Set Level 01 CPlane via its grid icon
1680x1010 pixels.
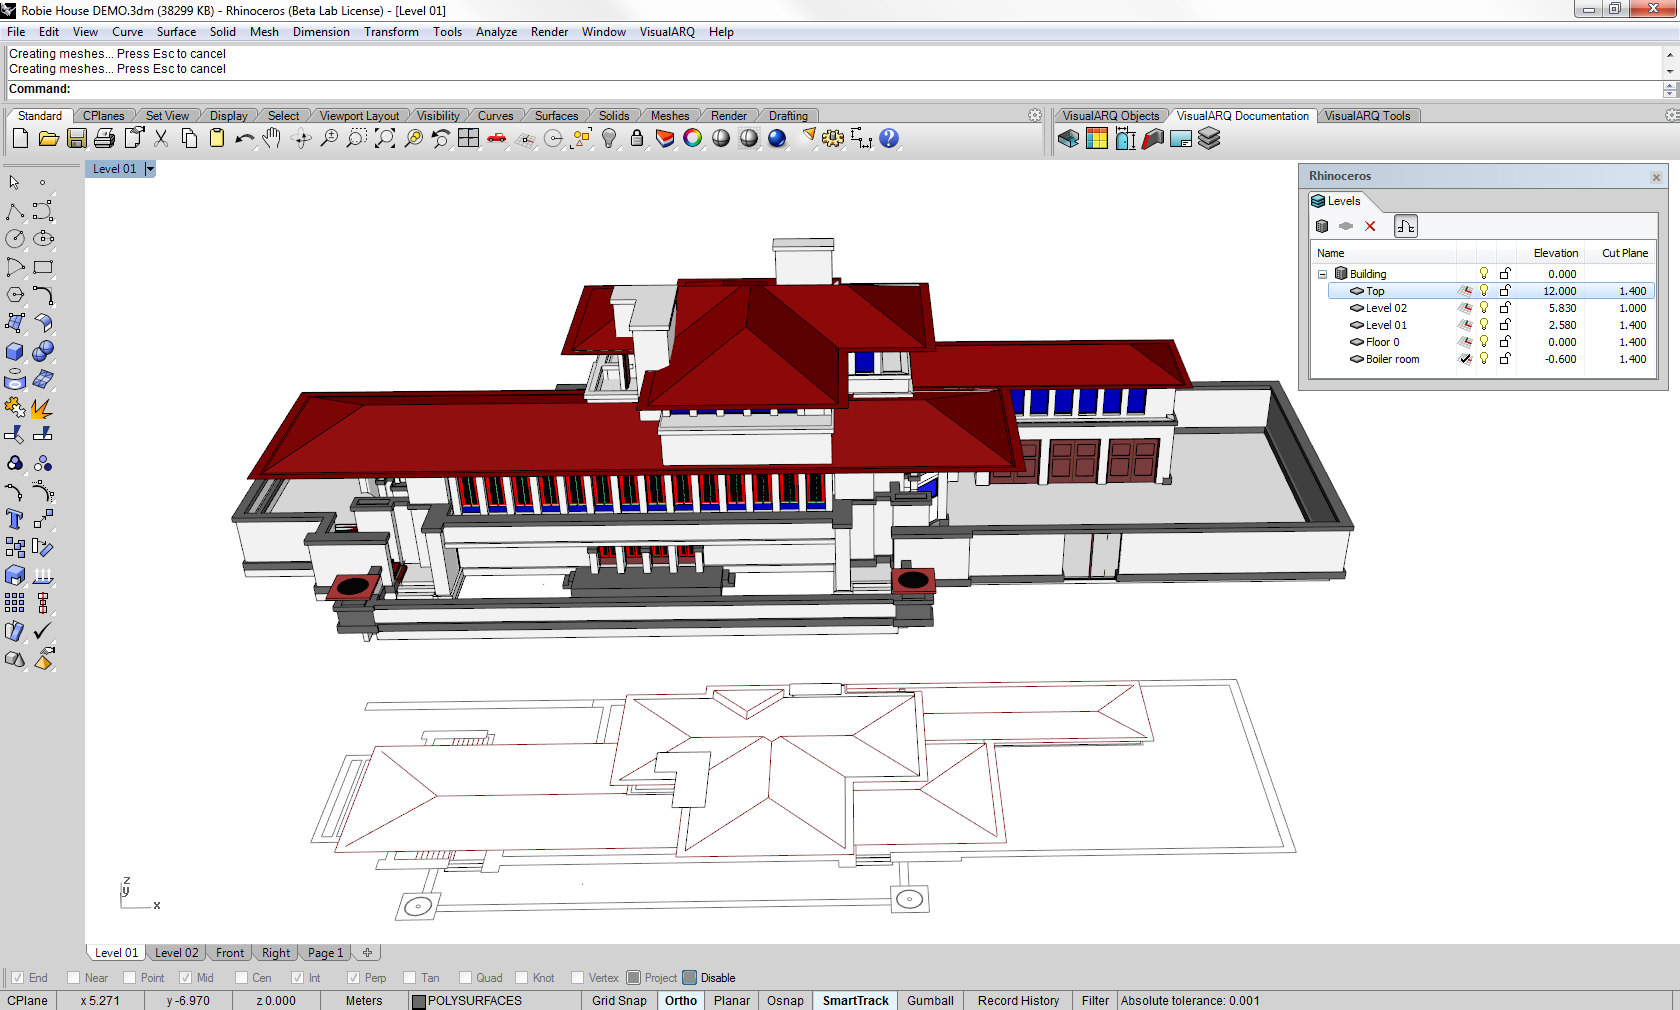[1465, 325]
